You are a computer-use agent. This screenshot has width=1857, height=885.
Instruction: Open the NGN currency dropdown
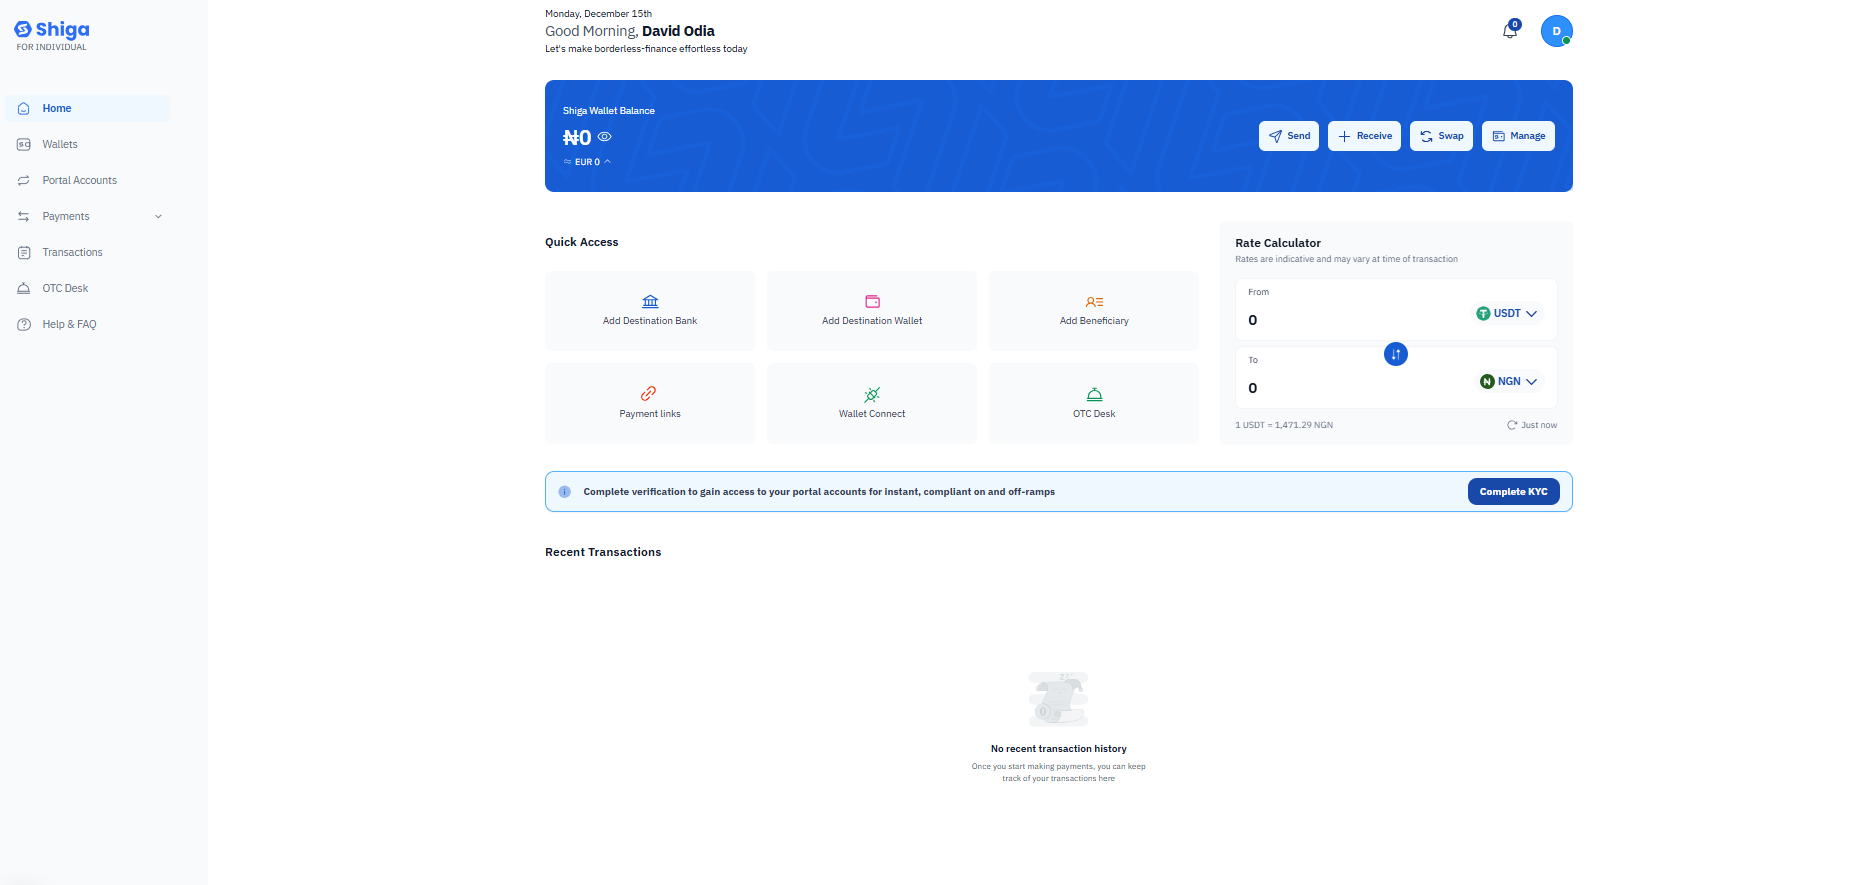(x=1509, y=381)
